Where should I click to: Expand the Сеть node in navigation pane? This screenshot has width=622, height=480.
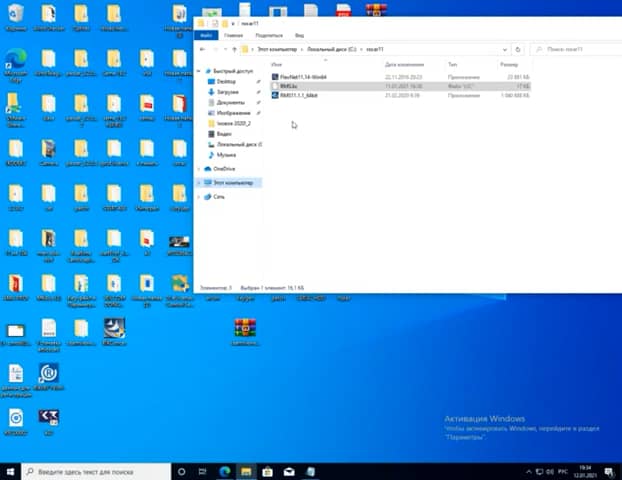coord(199,197)
